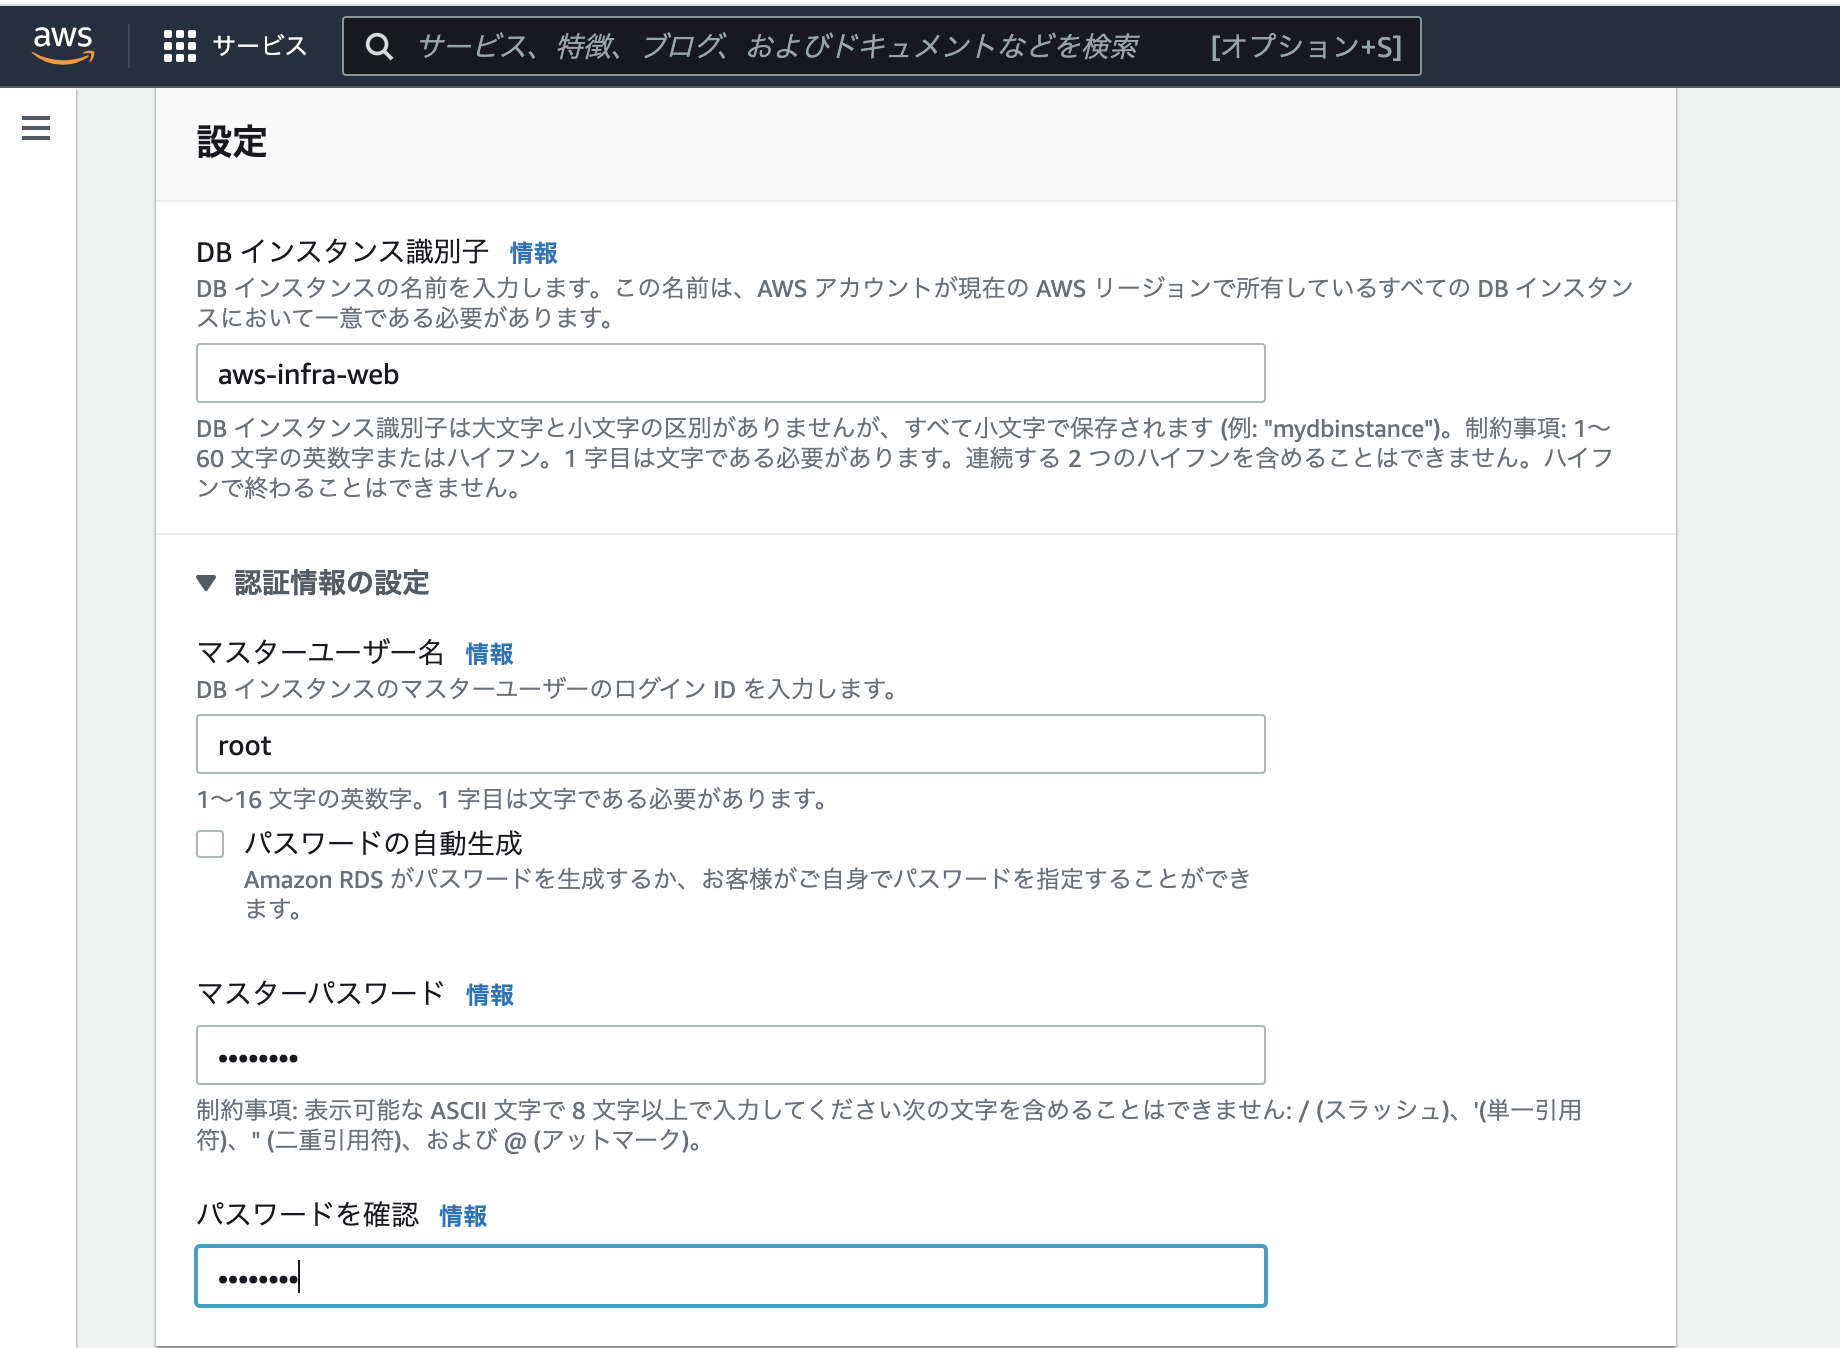Click the disclosure triangle next to 認証情報の設定
Screen dimensions: 1840x1348
[x=208, y=583]
